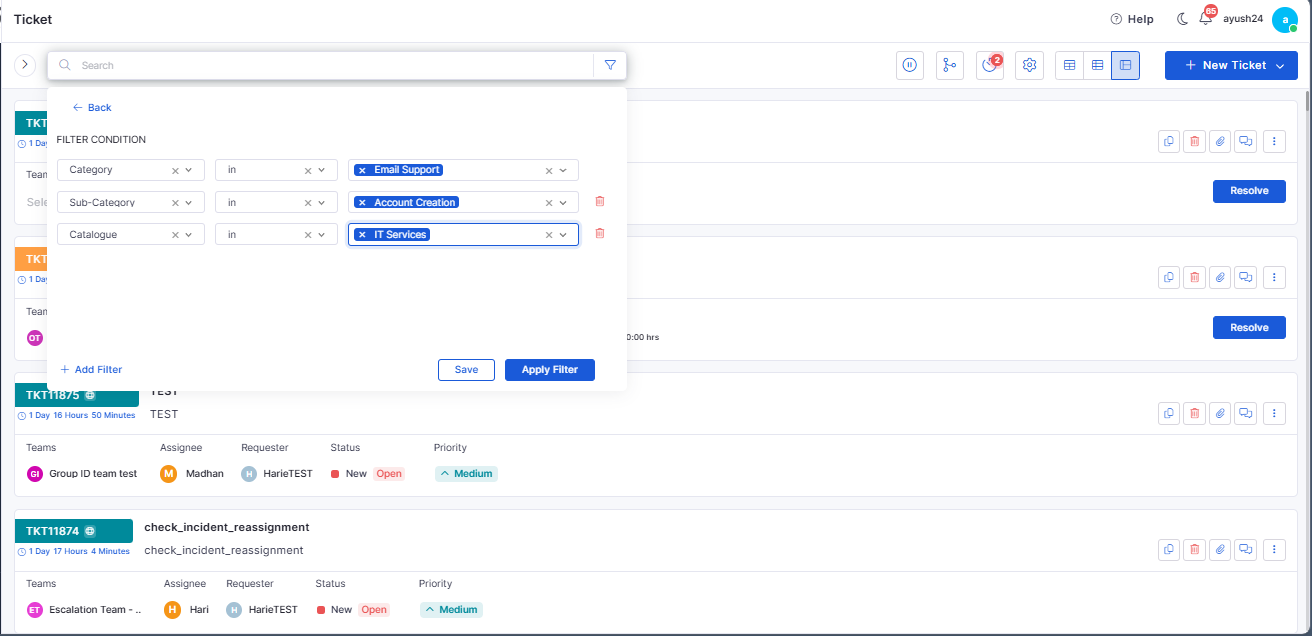This screenshot has height=636, width=1312.
Task: Toggle dark mode moon icon
Action: (1182, 19)
